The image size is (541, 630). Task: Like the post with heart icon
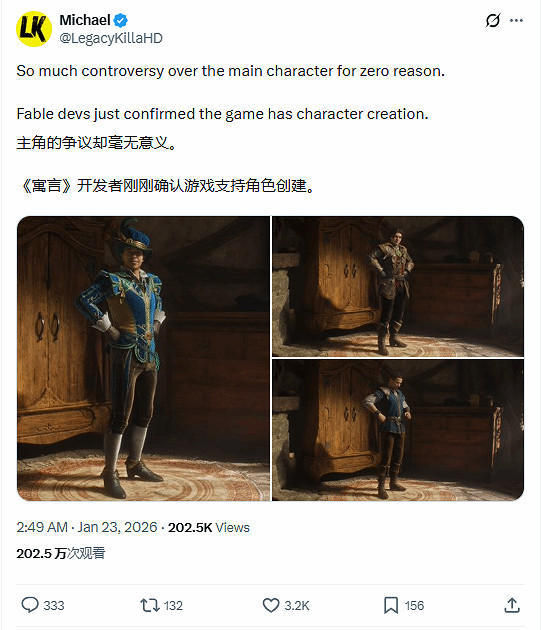tap(271, 605)
